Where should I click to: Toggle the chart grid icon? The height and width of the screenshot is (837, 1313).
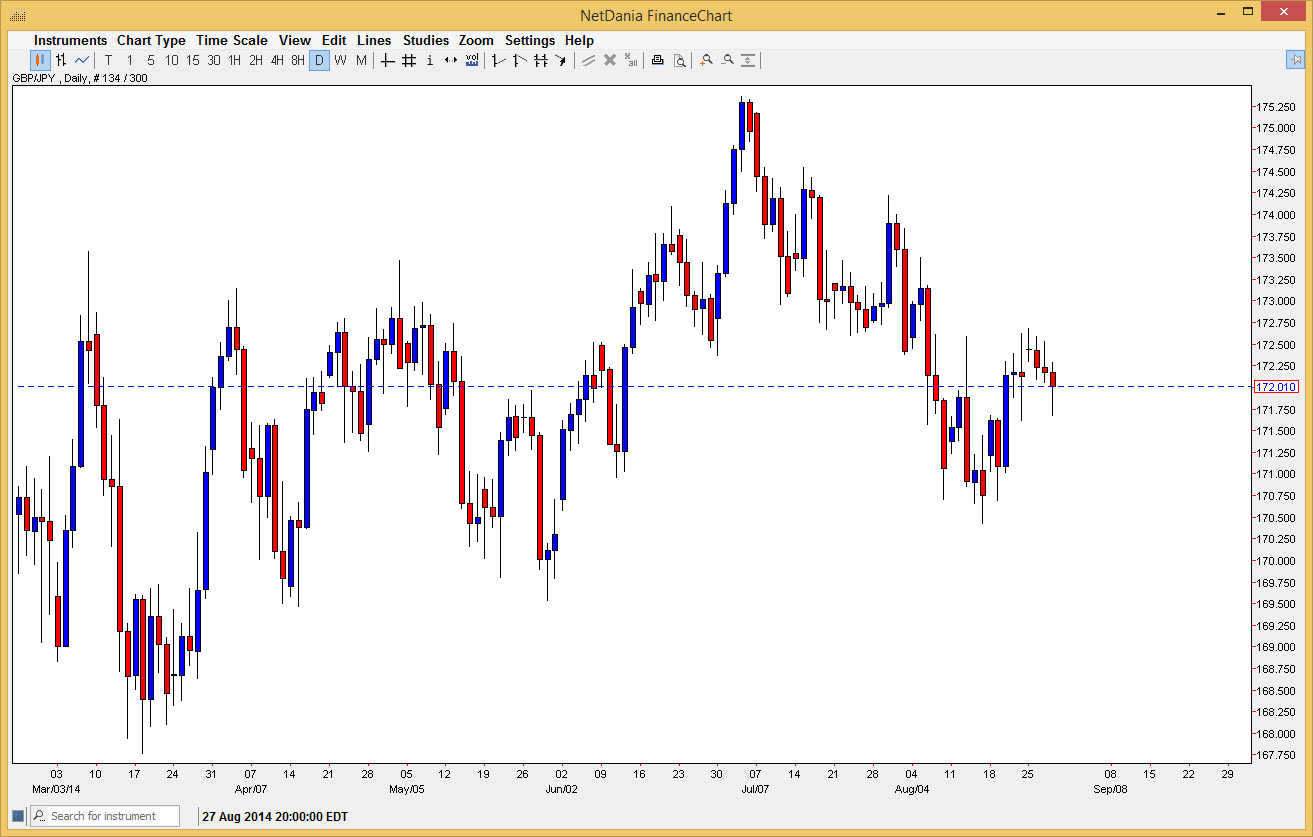[x=409, y=61]
